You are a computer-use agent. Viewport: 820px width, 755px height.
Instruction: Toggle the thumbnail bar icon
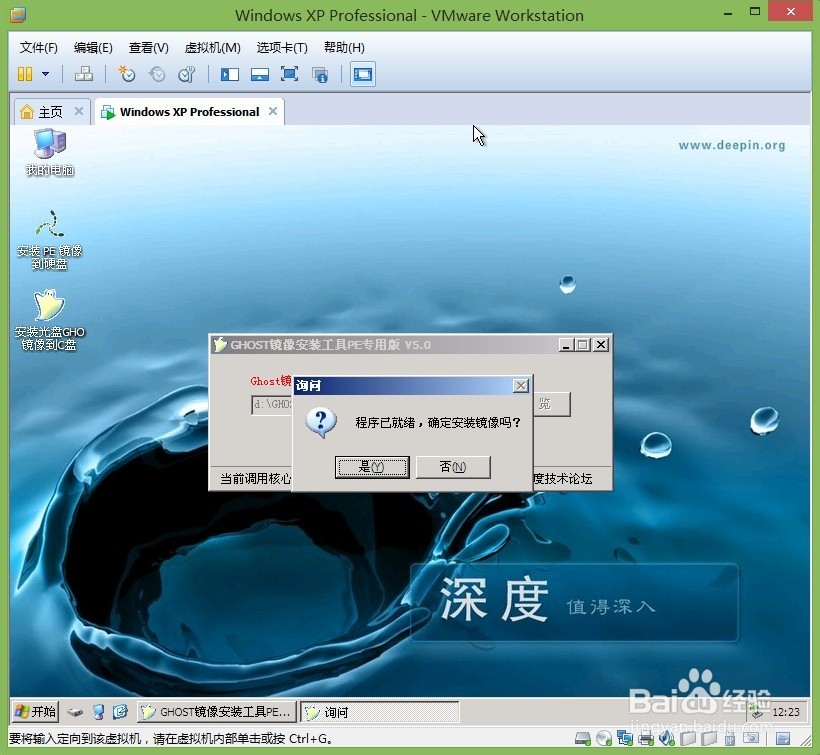pos(259,74)
